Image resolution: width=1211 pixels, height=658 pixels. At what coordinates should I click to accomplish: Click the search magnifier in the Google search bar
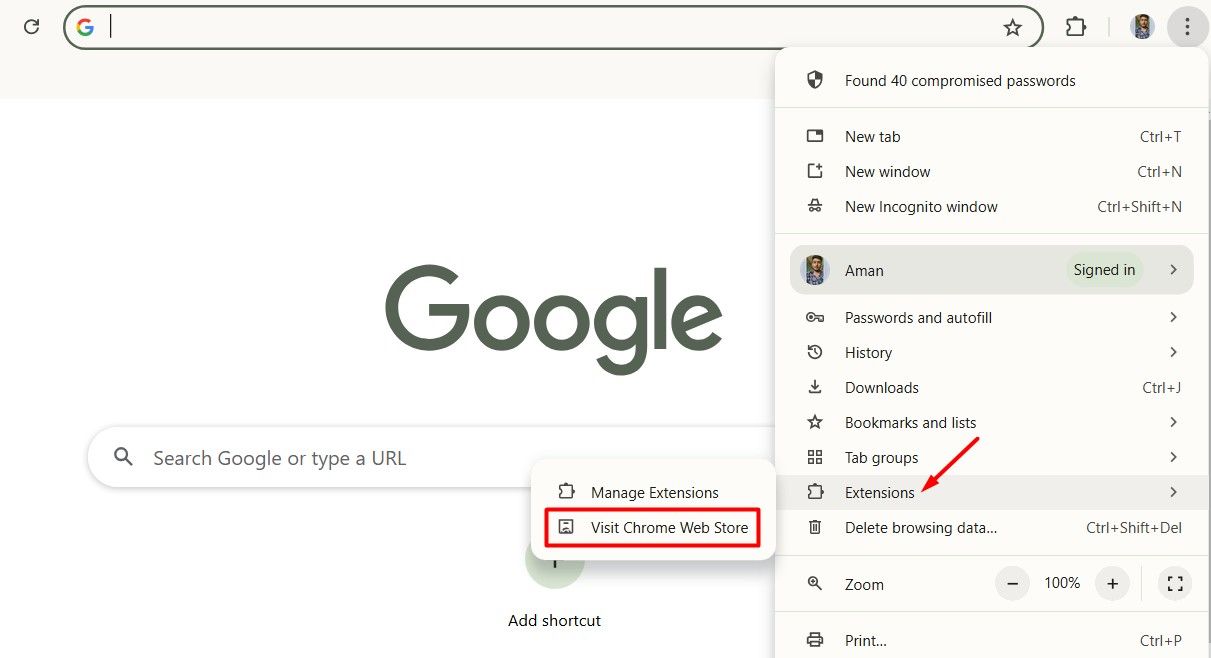[x=123, y=457]
